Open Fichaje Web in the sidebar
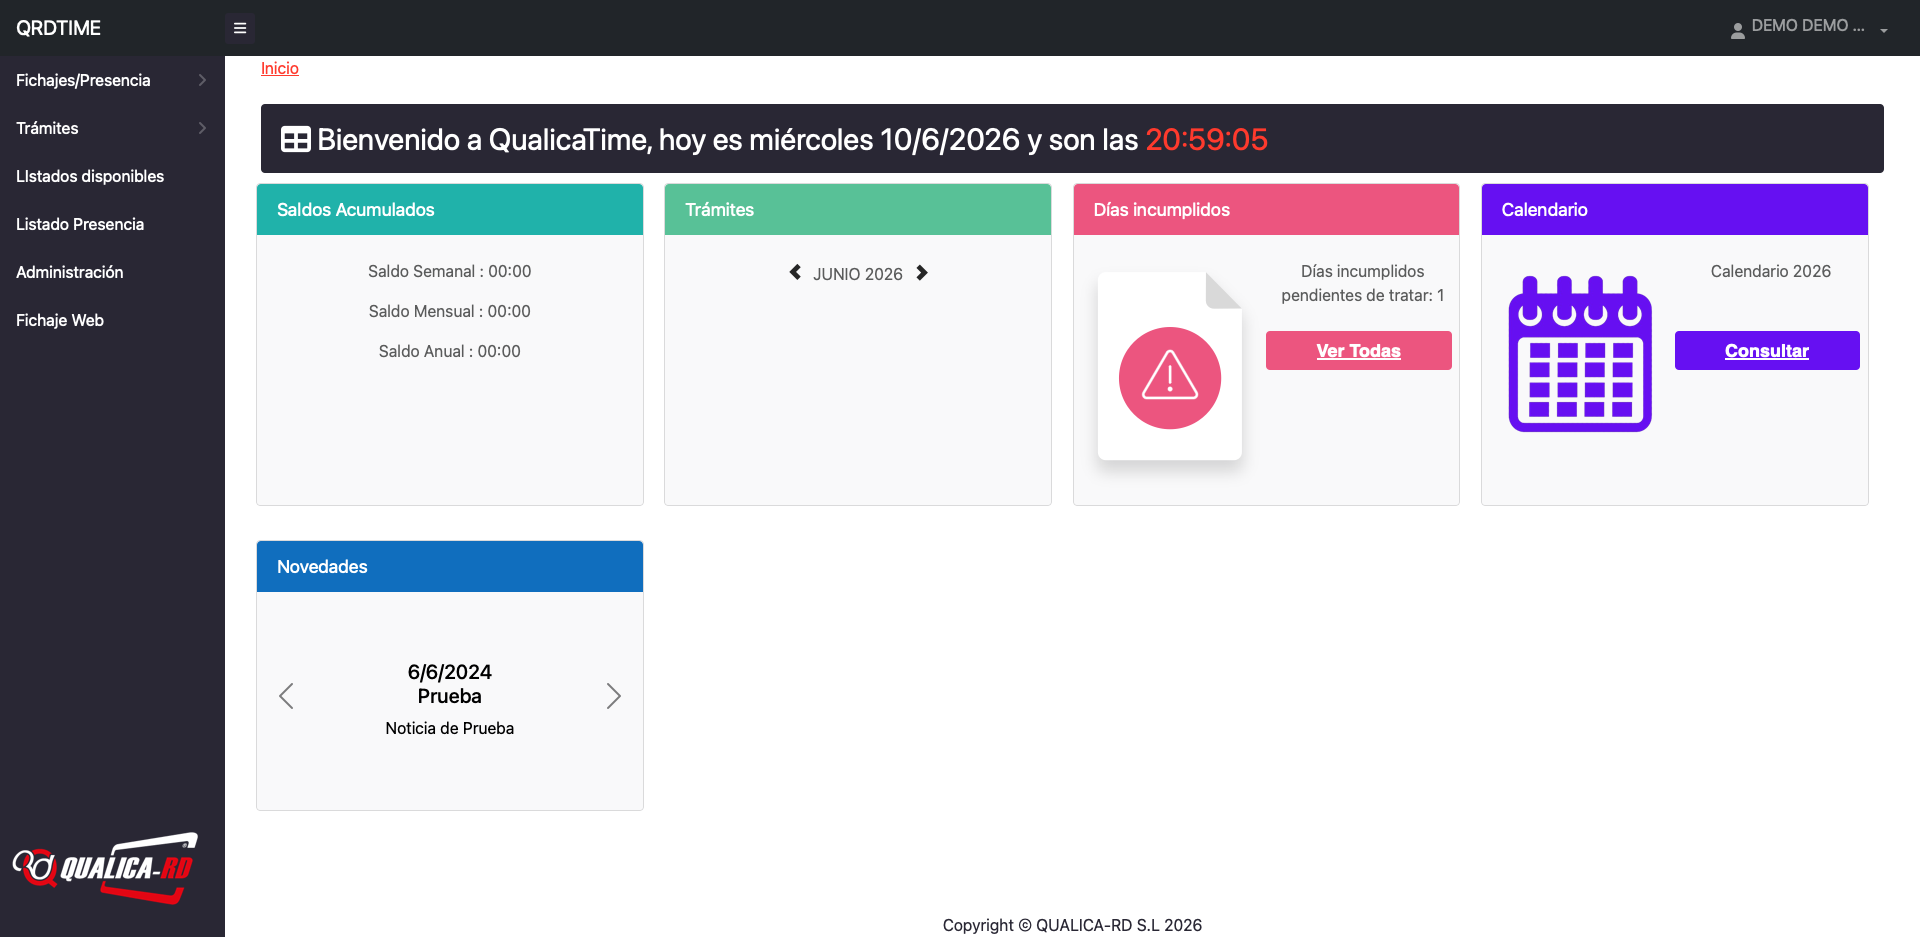Image resolution: width=1920 pixels, height=937 pixels. pyautogui.click(x=60, y=320)
